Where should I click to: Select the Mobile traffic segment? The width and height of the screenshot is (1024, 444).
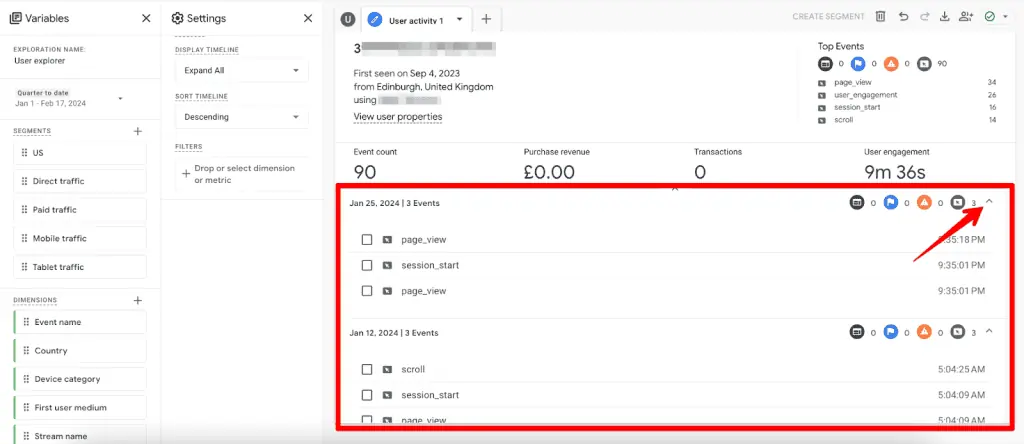click(80, 238)
